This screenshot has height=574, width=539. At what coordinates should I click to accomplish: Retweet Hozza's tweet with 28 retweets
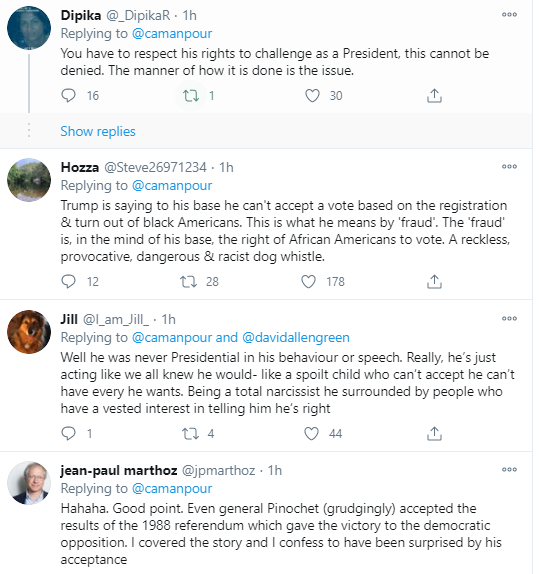189,282
